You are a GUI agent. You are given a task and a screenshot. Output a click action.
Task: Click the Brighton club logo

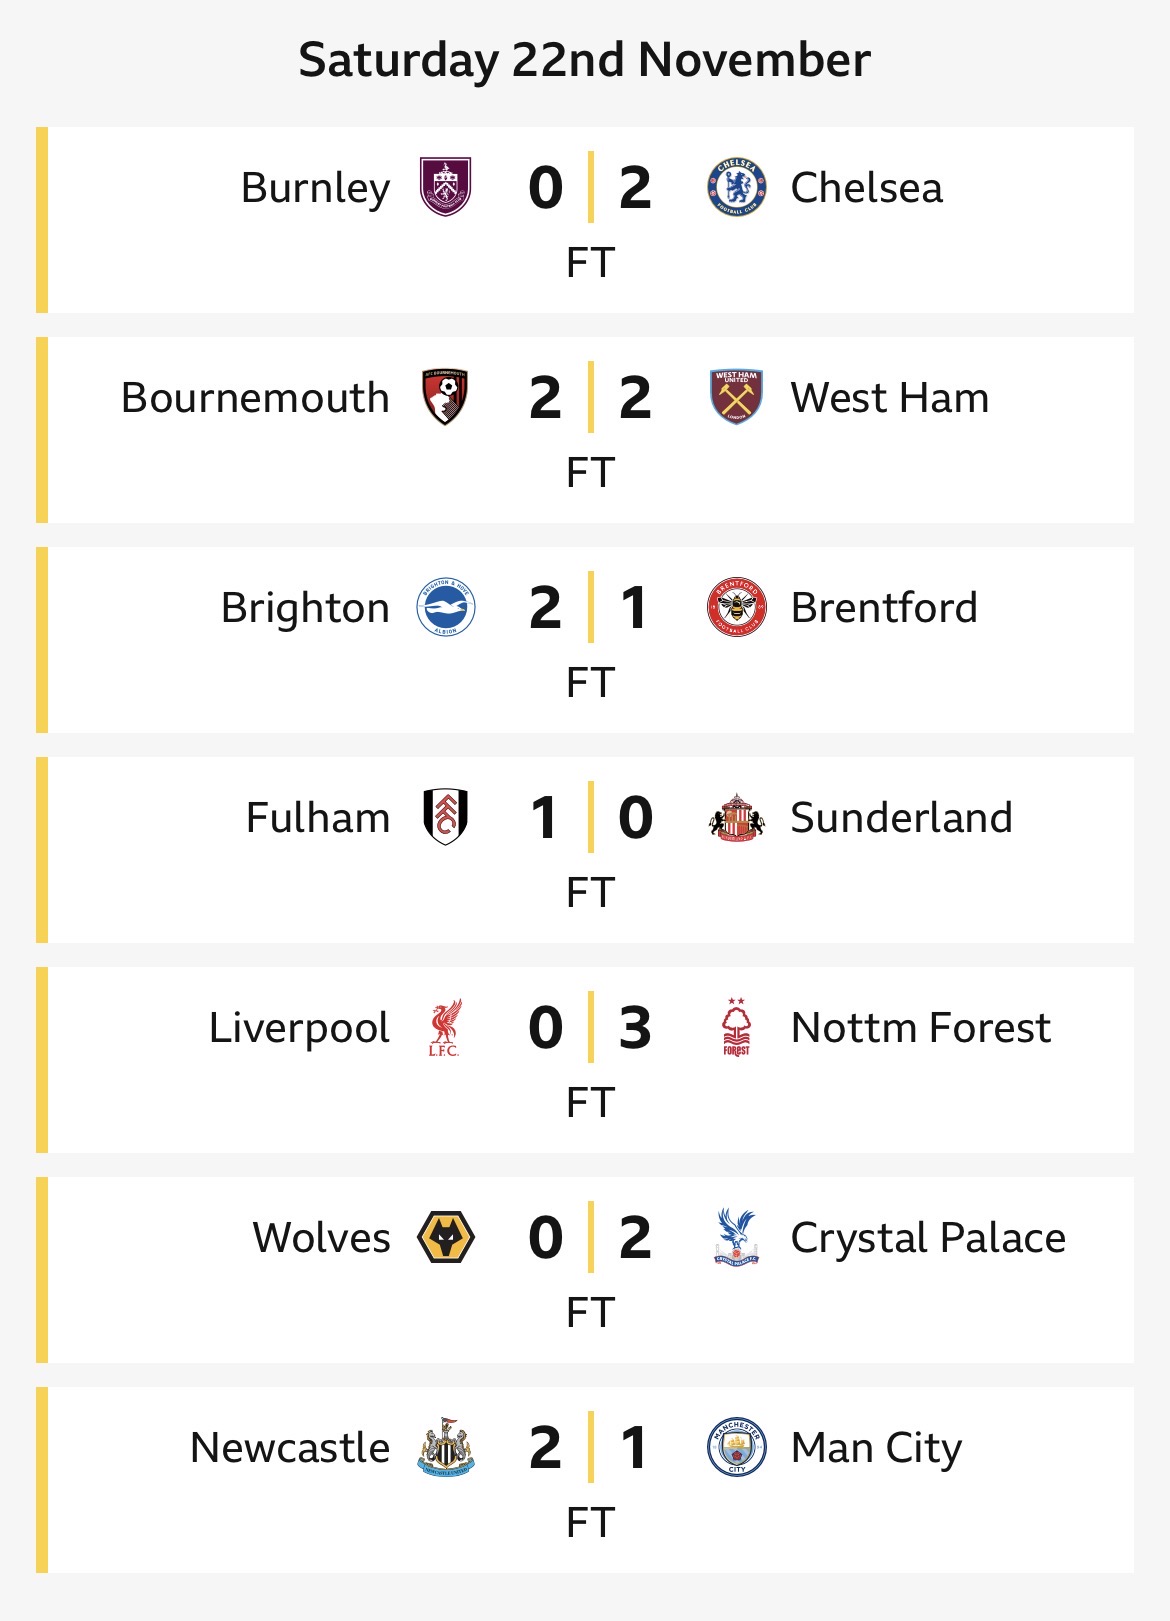(445, 607)
